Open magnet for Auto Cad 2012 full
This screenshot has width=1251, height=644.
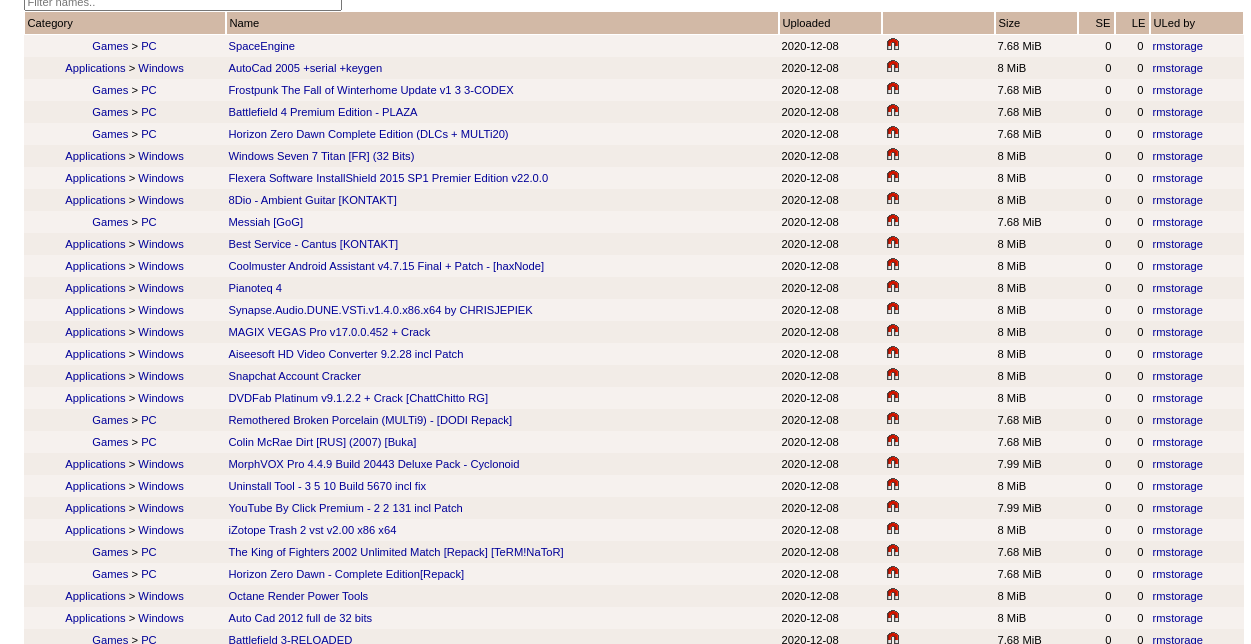click(893, 617)
